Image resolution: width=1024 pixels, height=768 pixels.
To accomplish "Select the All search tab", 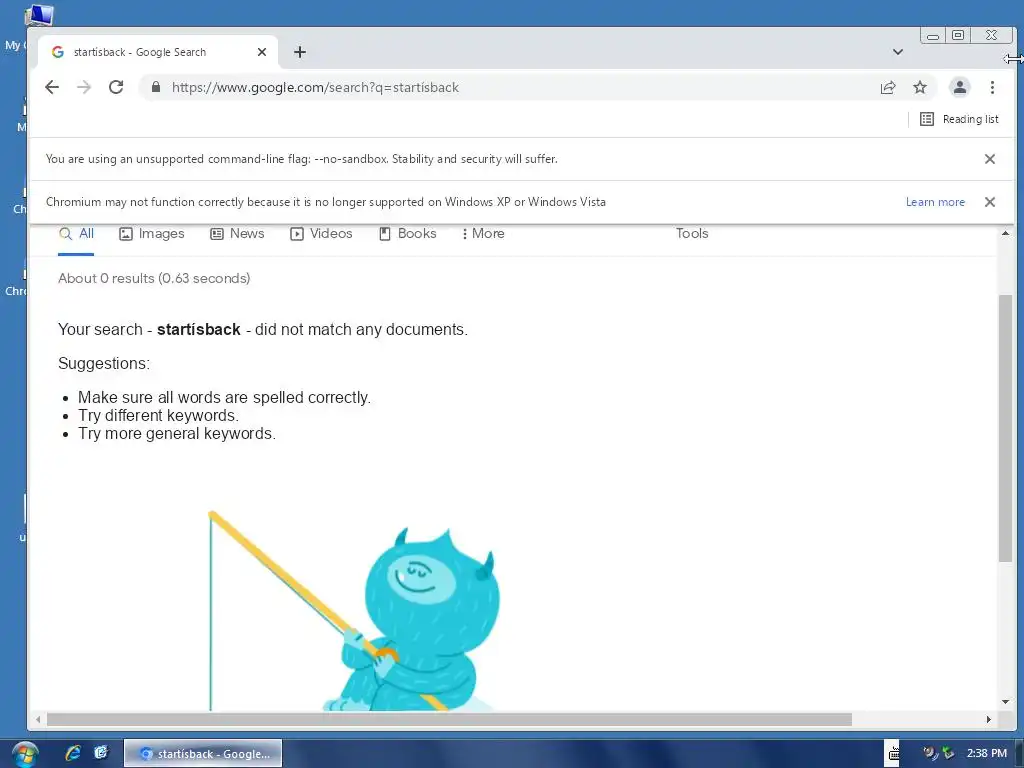I will pyautogui.click(x=76, y=234).
